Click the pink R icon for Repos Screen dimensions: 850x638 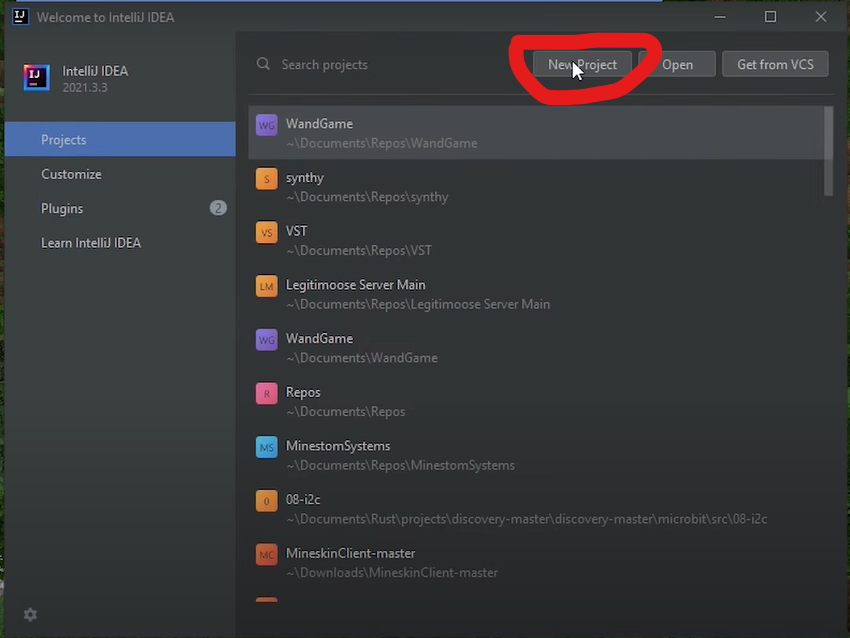click(267, 394)
